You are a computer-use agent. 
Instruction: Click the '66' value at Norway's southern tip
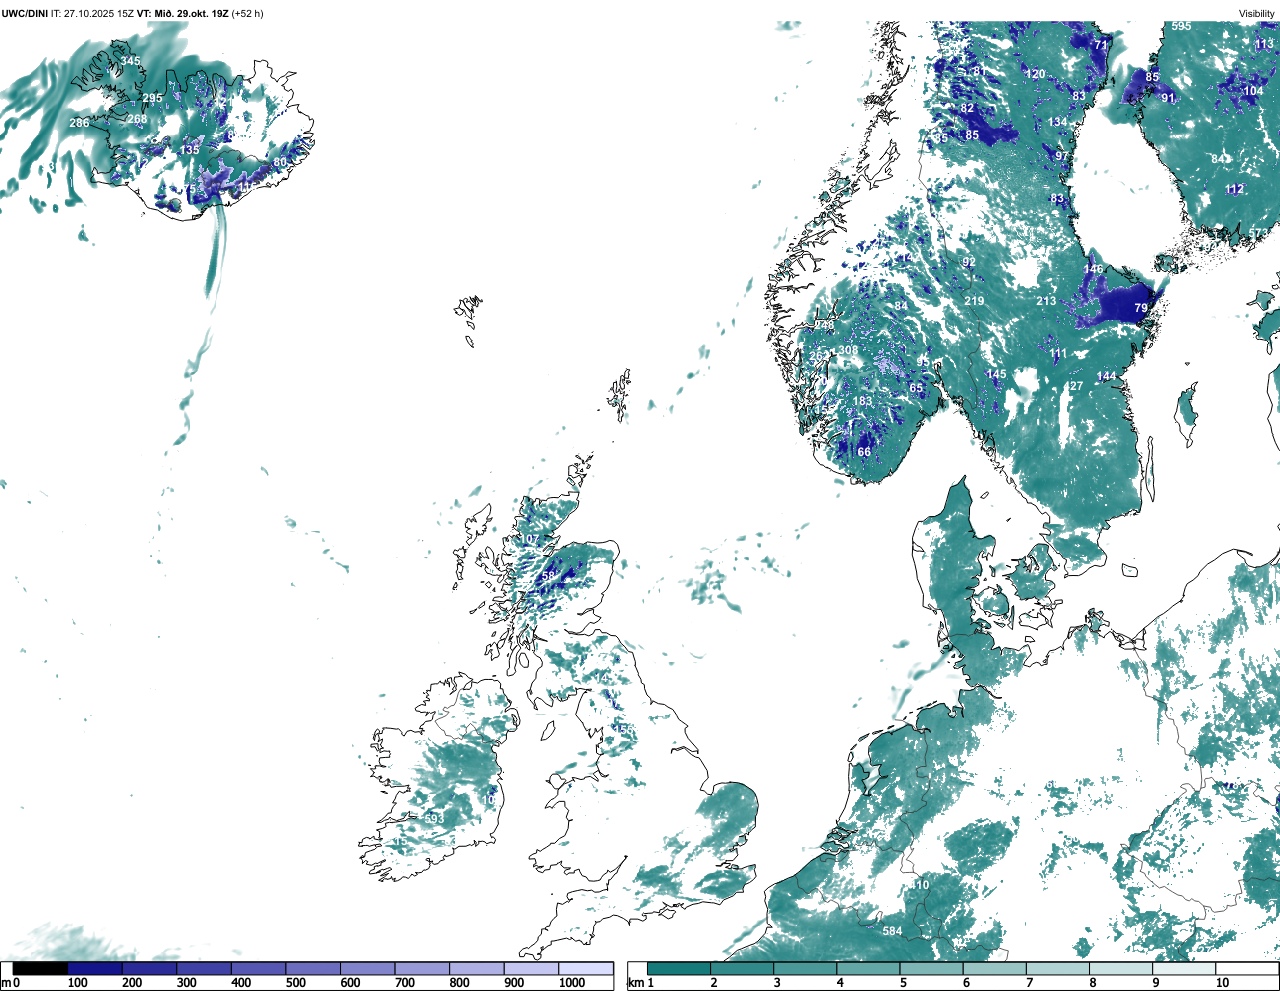[864, 453]
